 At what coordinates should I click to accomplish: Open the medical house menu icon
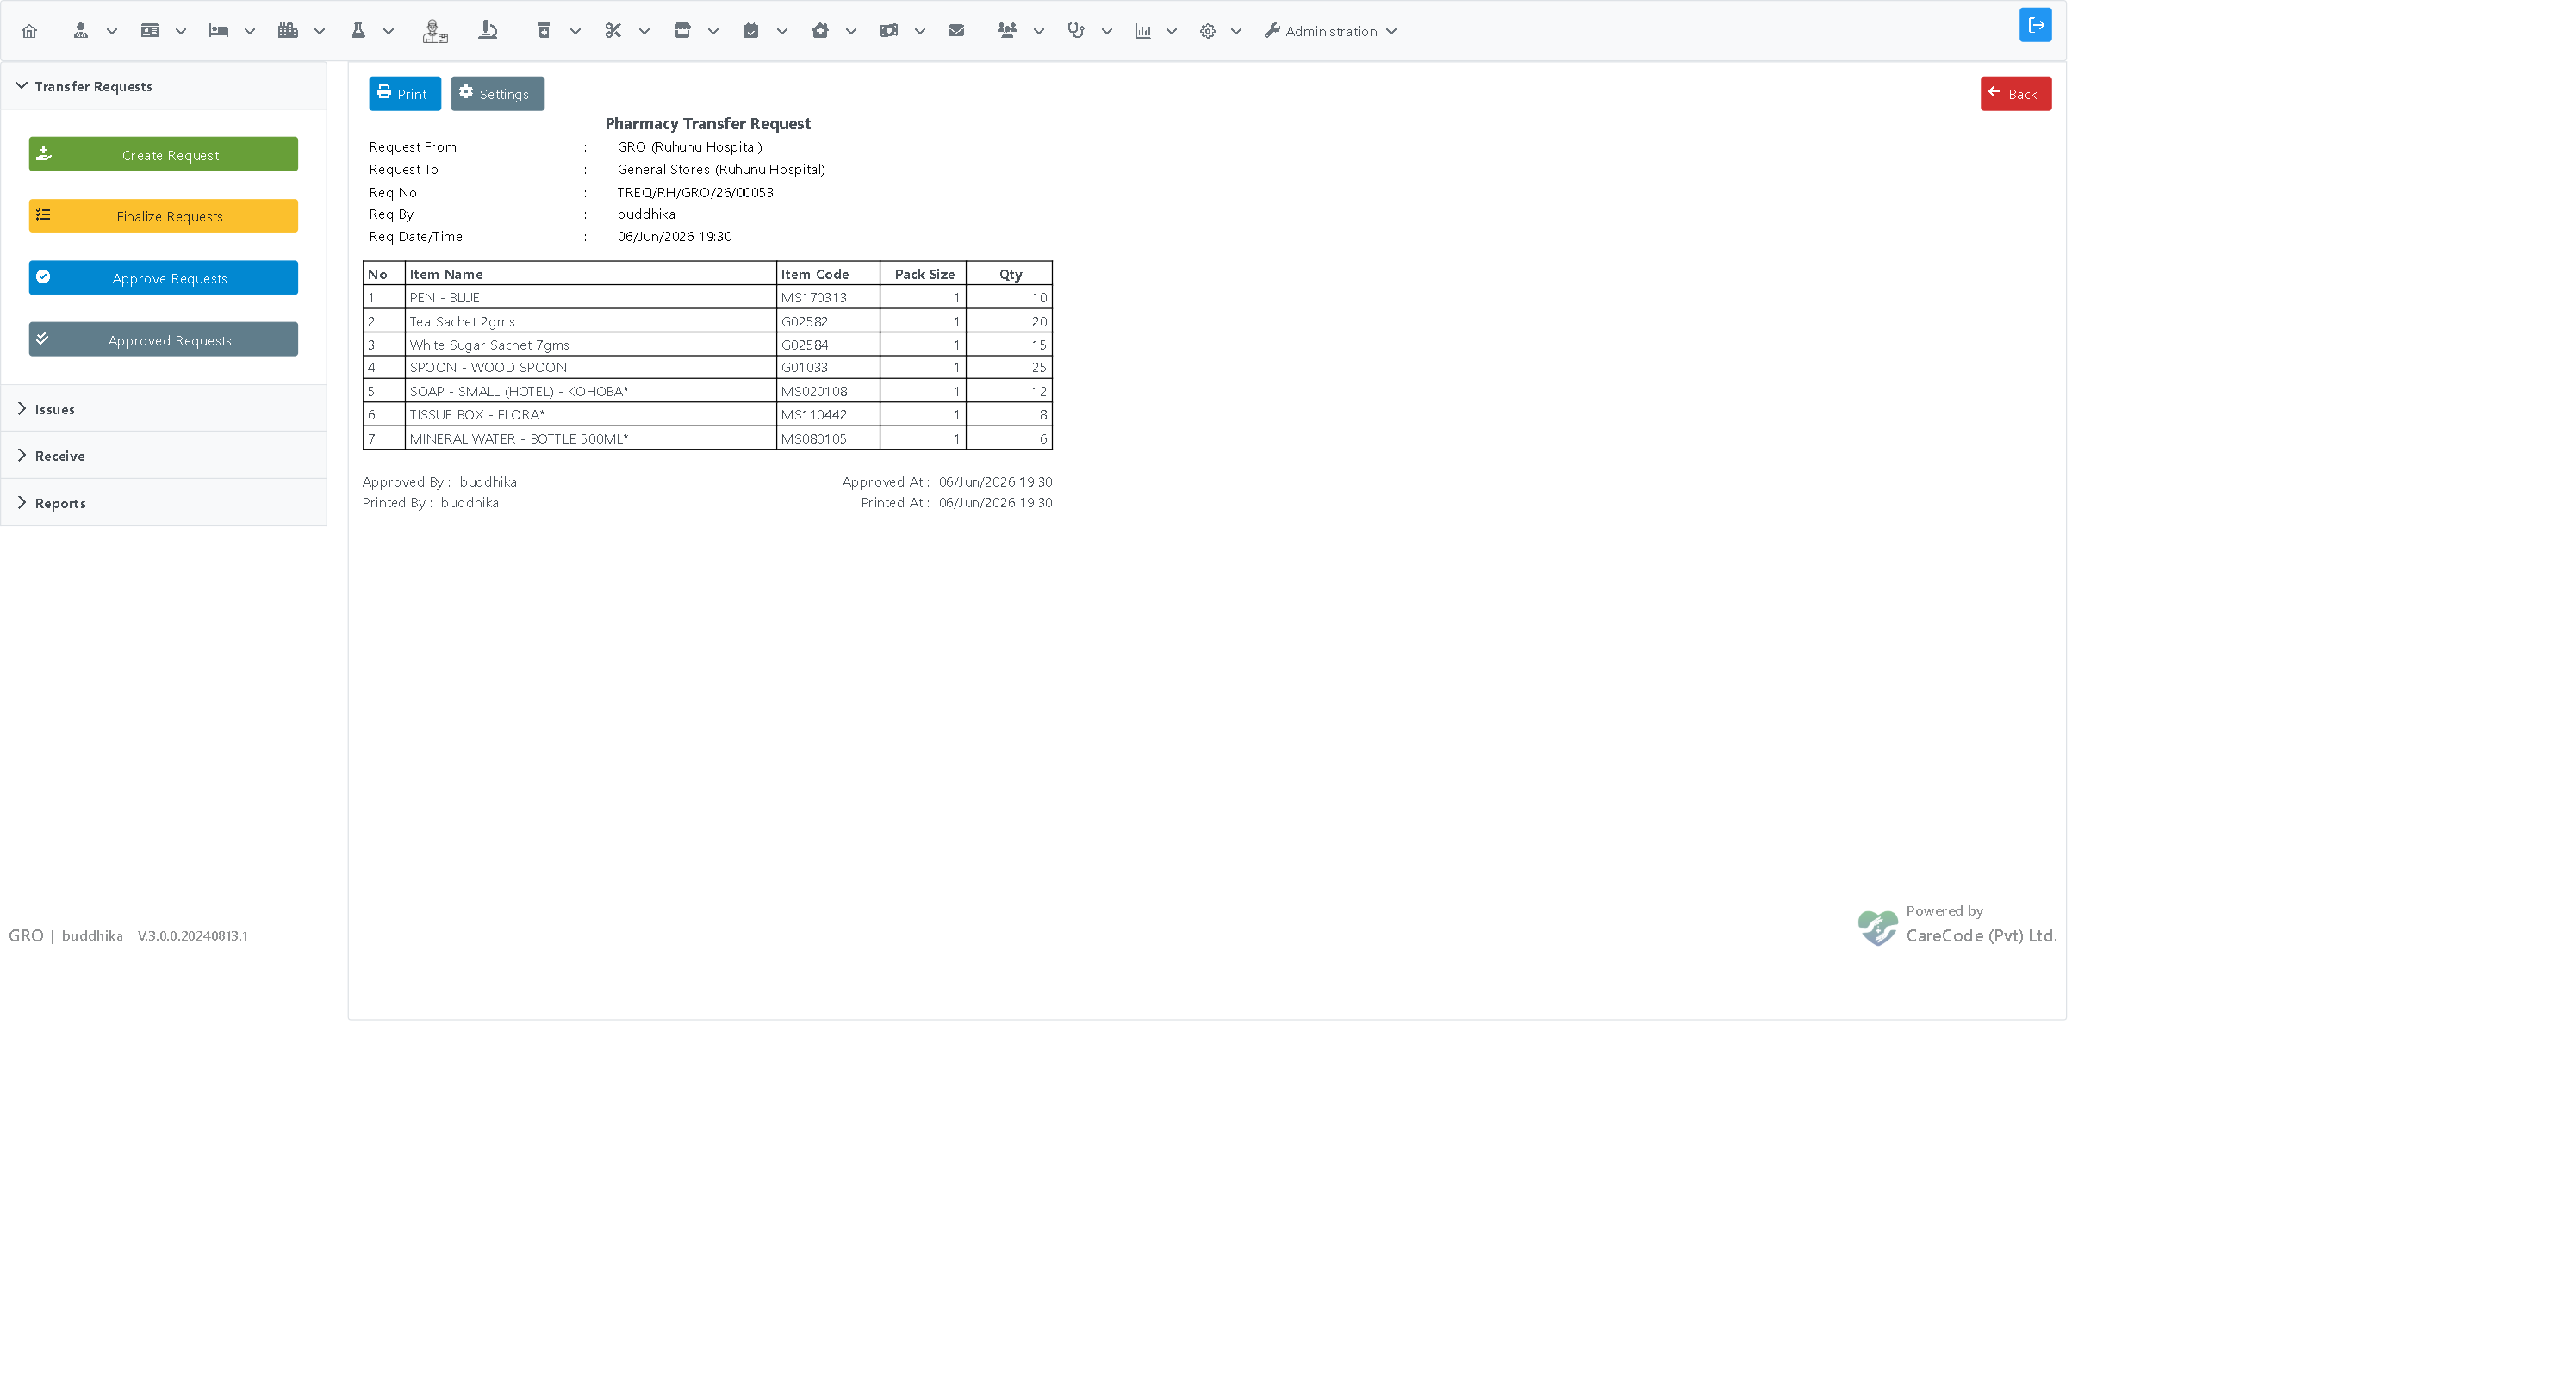click(x=820, y=31)
